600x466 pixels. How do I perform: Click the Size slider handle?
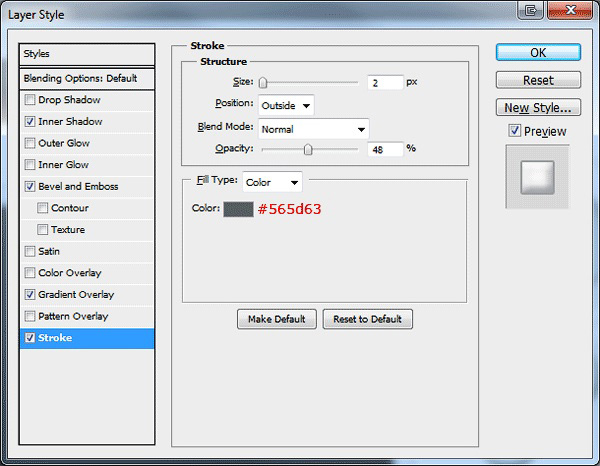pos(263,82)
